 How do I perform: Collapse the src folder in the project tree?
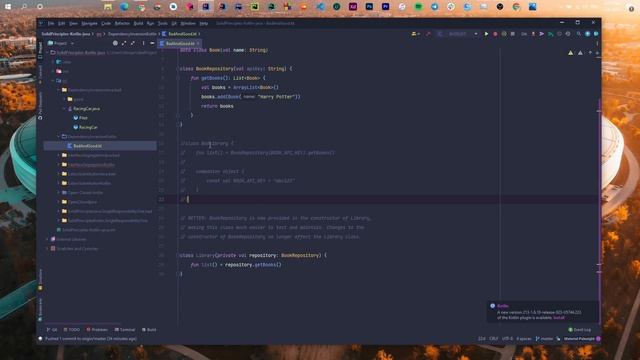(53, 80)
